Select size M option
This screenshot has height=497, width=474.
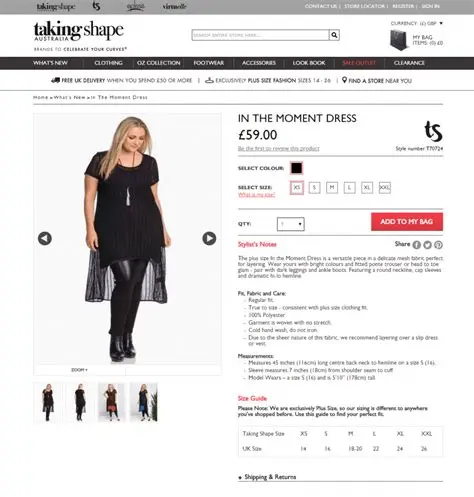point(332,188)
